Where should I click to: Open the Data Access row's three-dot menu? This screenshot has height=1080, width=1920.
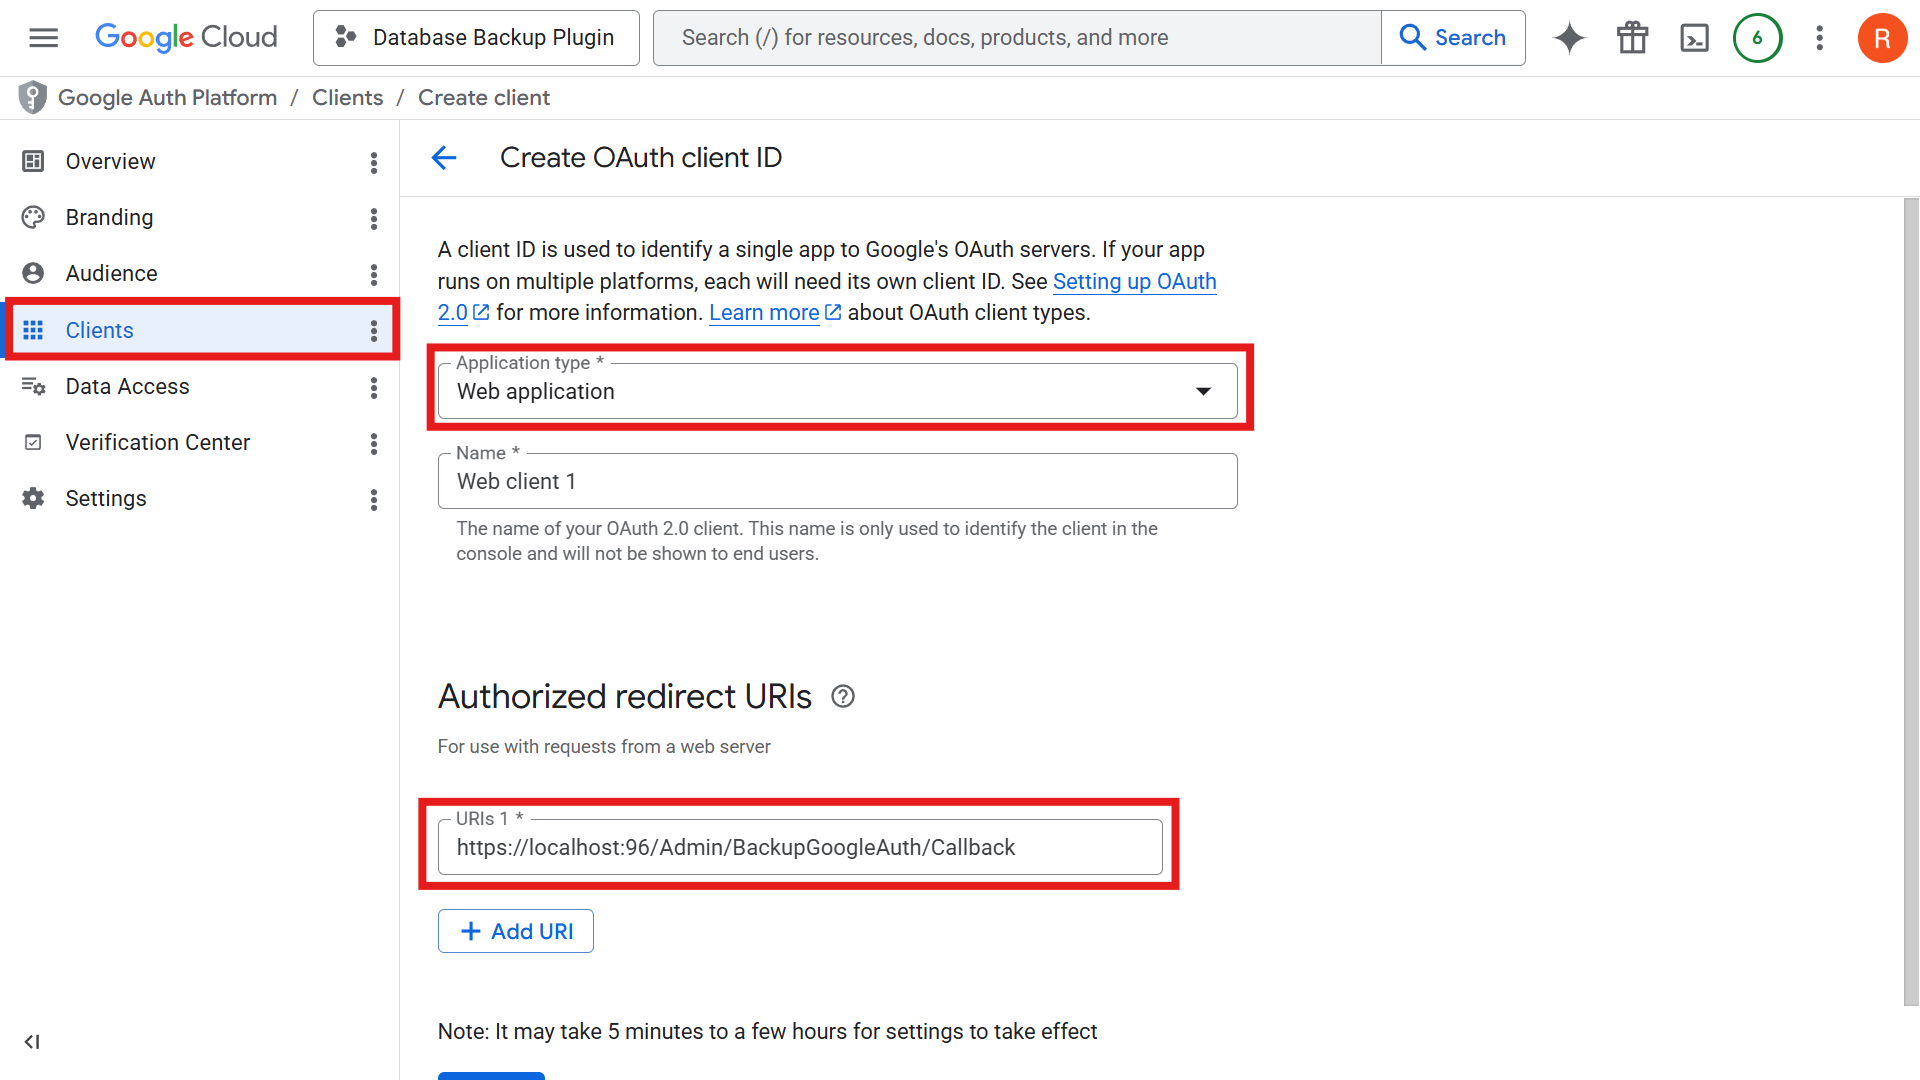pyautogui.click(x=374, y=388)
